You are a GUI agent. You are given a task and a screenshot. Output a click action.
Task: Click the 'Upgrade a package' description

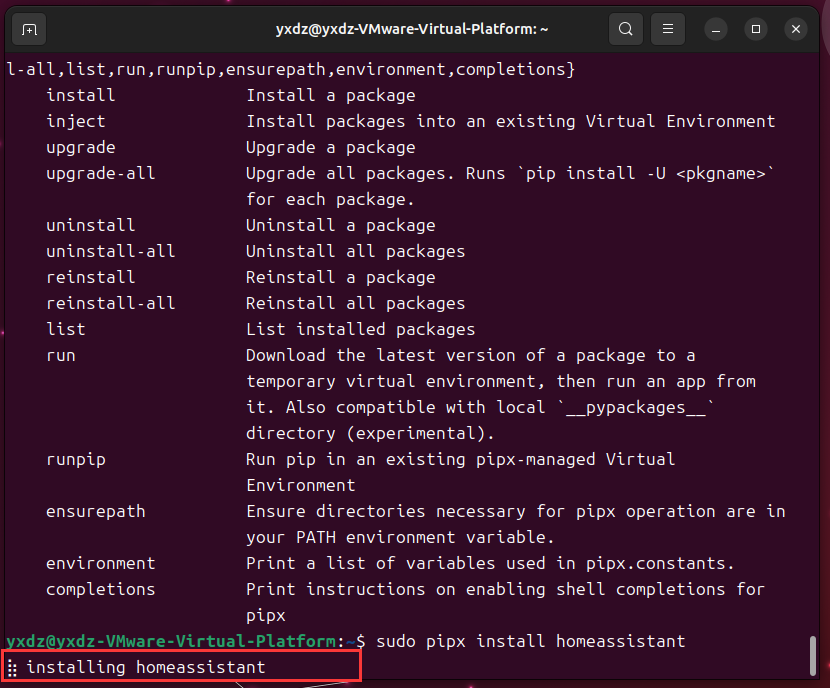point(331,147)
